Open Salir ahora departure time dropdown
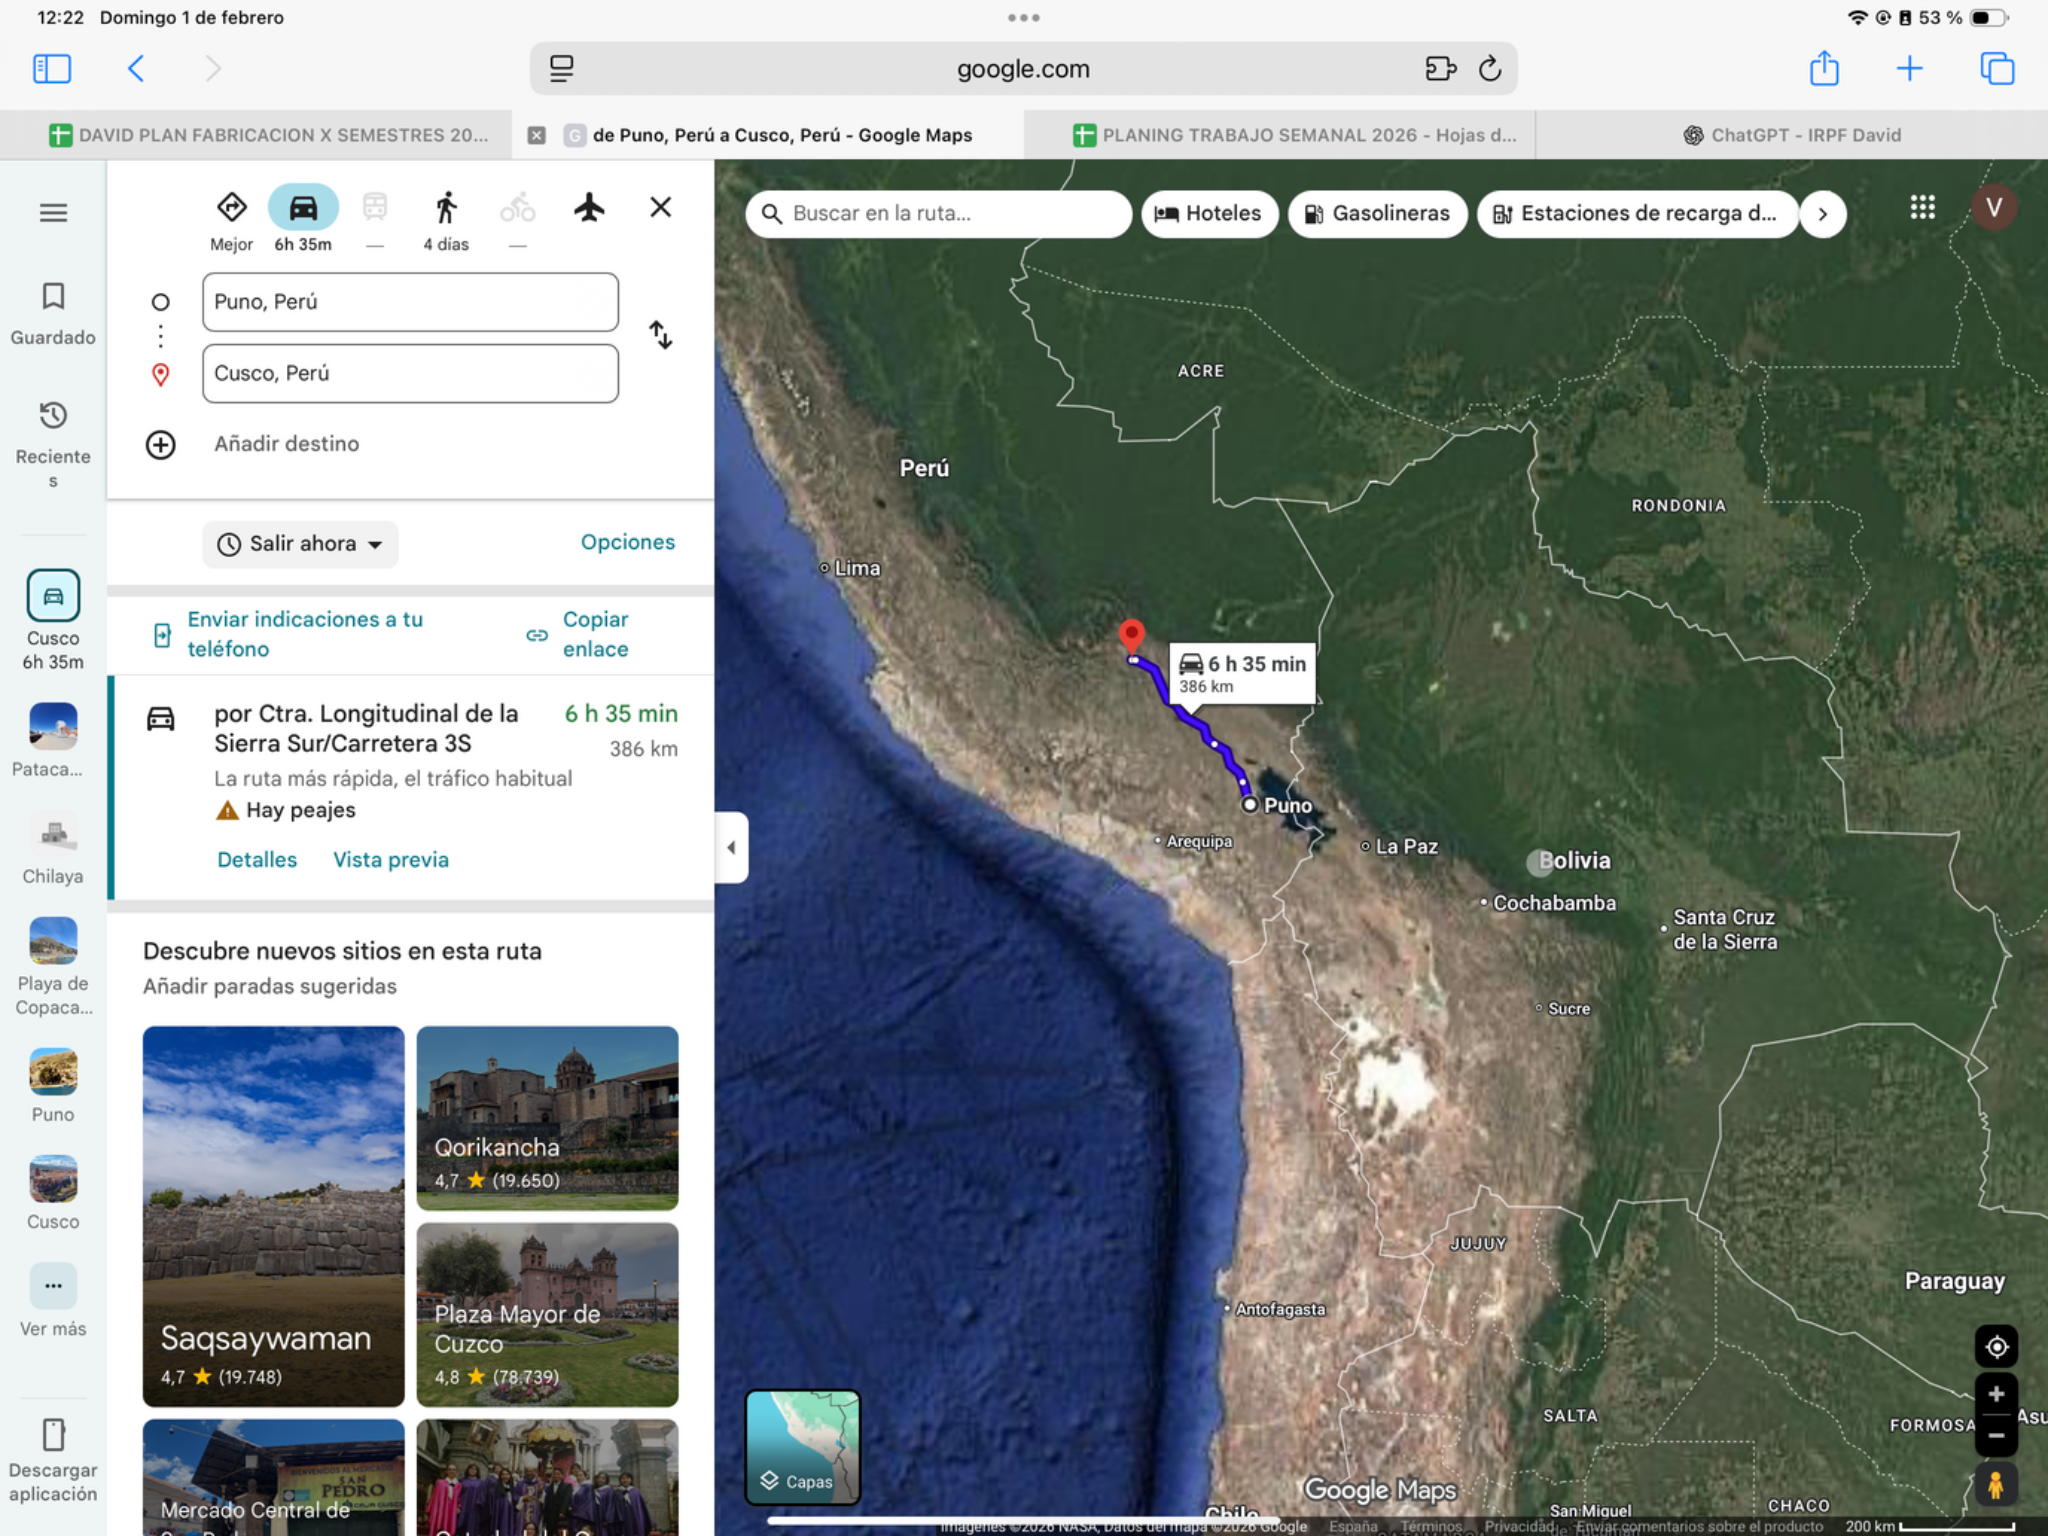 pos(300,544)
